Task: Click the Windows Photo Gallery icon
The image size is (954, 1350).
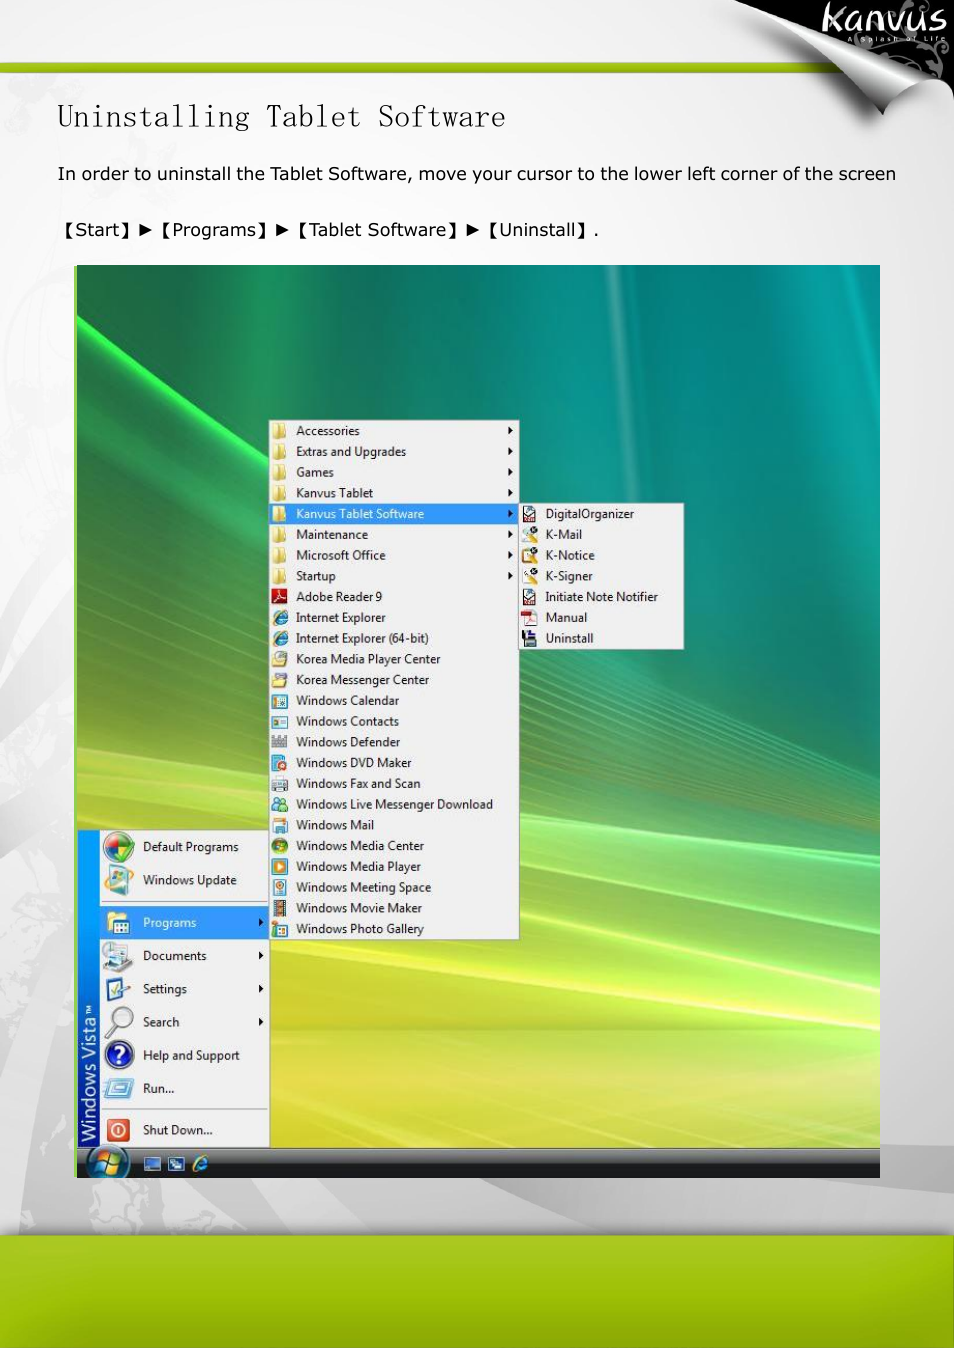Action: coord(280,929)
